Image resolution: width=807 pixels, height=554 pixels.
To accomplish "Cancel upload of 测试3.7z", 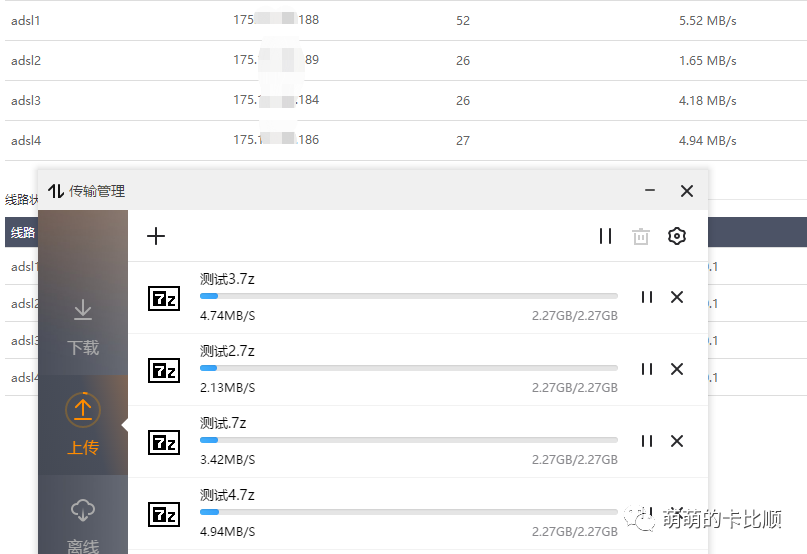I will pyautogui.click(x=677, y=297).
